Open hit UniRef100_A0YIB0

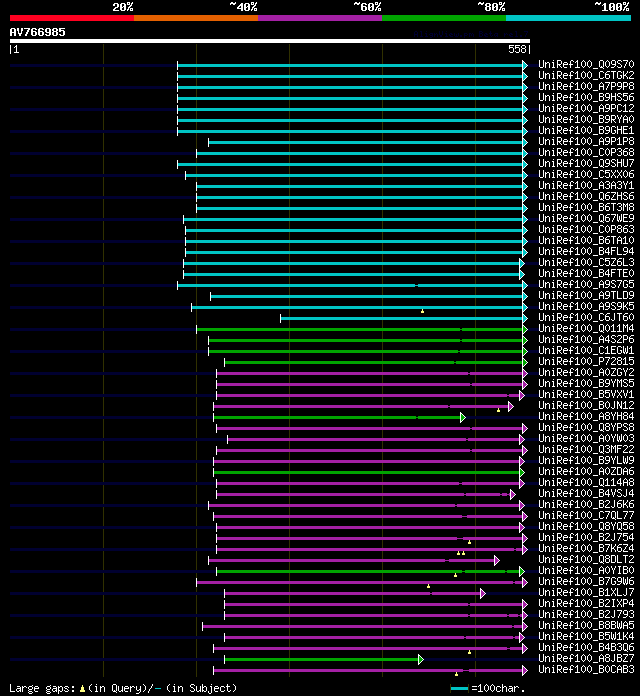click(586, 571)
